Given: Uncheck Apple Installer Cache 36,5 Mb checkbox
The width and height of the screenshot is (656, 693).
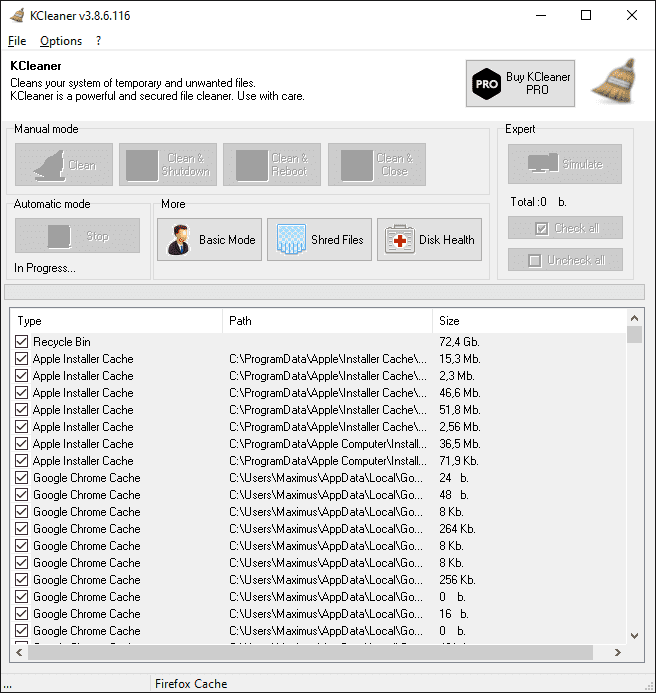Looking at the screenshot, I should point(21,444).
